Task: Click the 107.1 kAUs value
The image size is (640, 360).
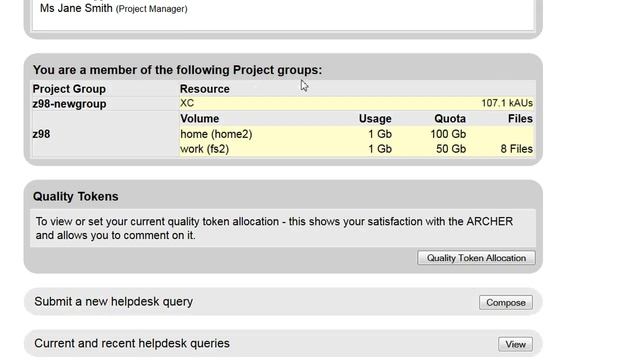Action: coord(507,103)
